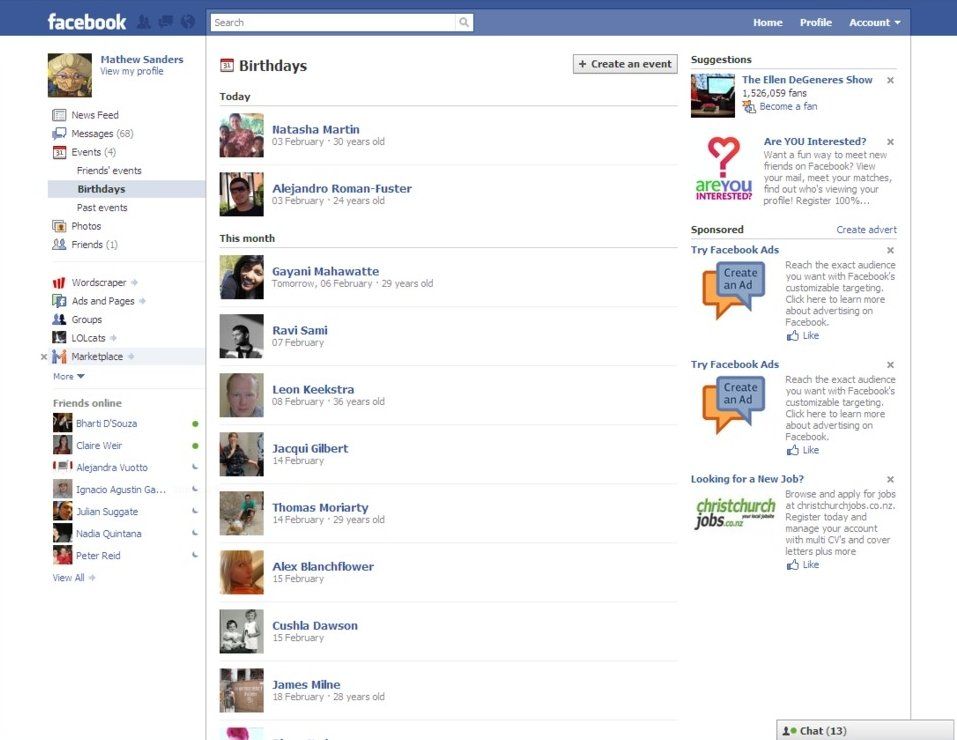Image resolution: width=957 pixels, height=740 pixels.
Task: Click Create advert link
Action: 866,230
